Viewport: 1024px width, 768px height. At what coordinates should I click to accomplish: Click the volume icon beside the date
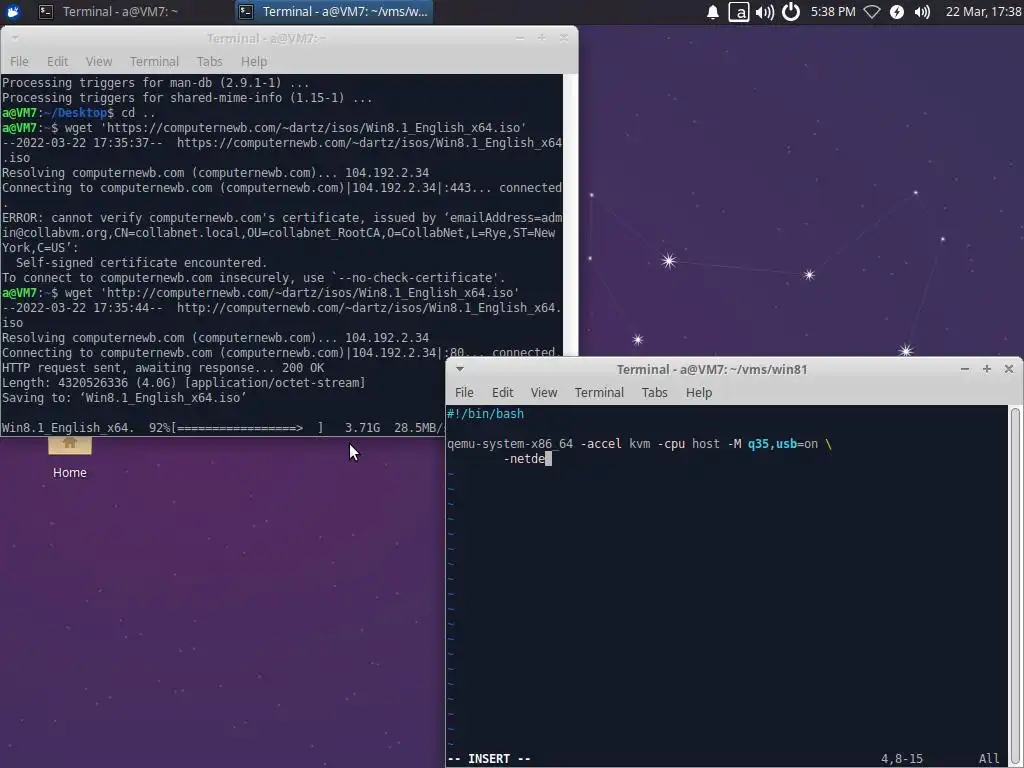click(x=922, y=12)
